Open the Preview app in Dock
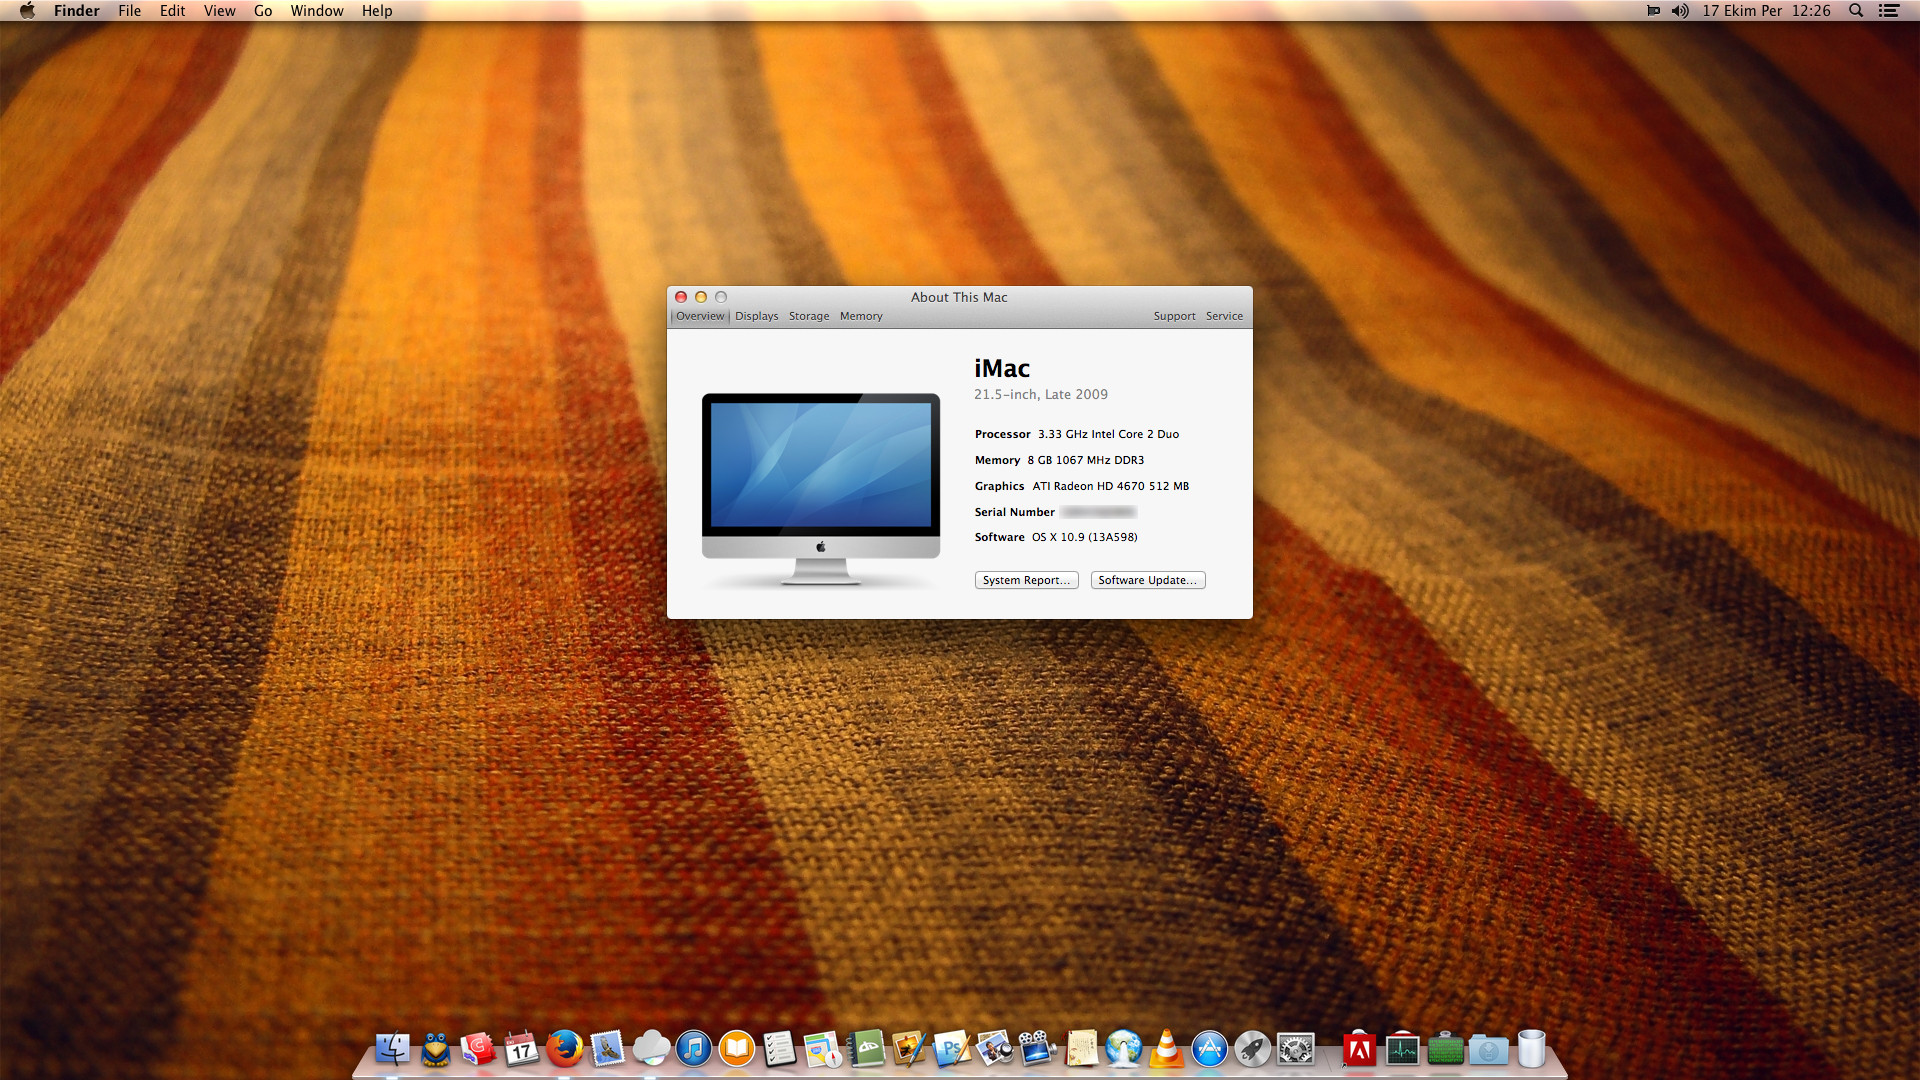Screen dimensions: 1920x1080 click(x=995, y=1049)
